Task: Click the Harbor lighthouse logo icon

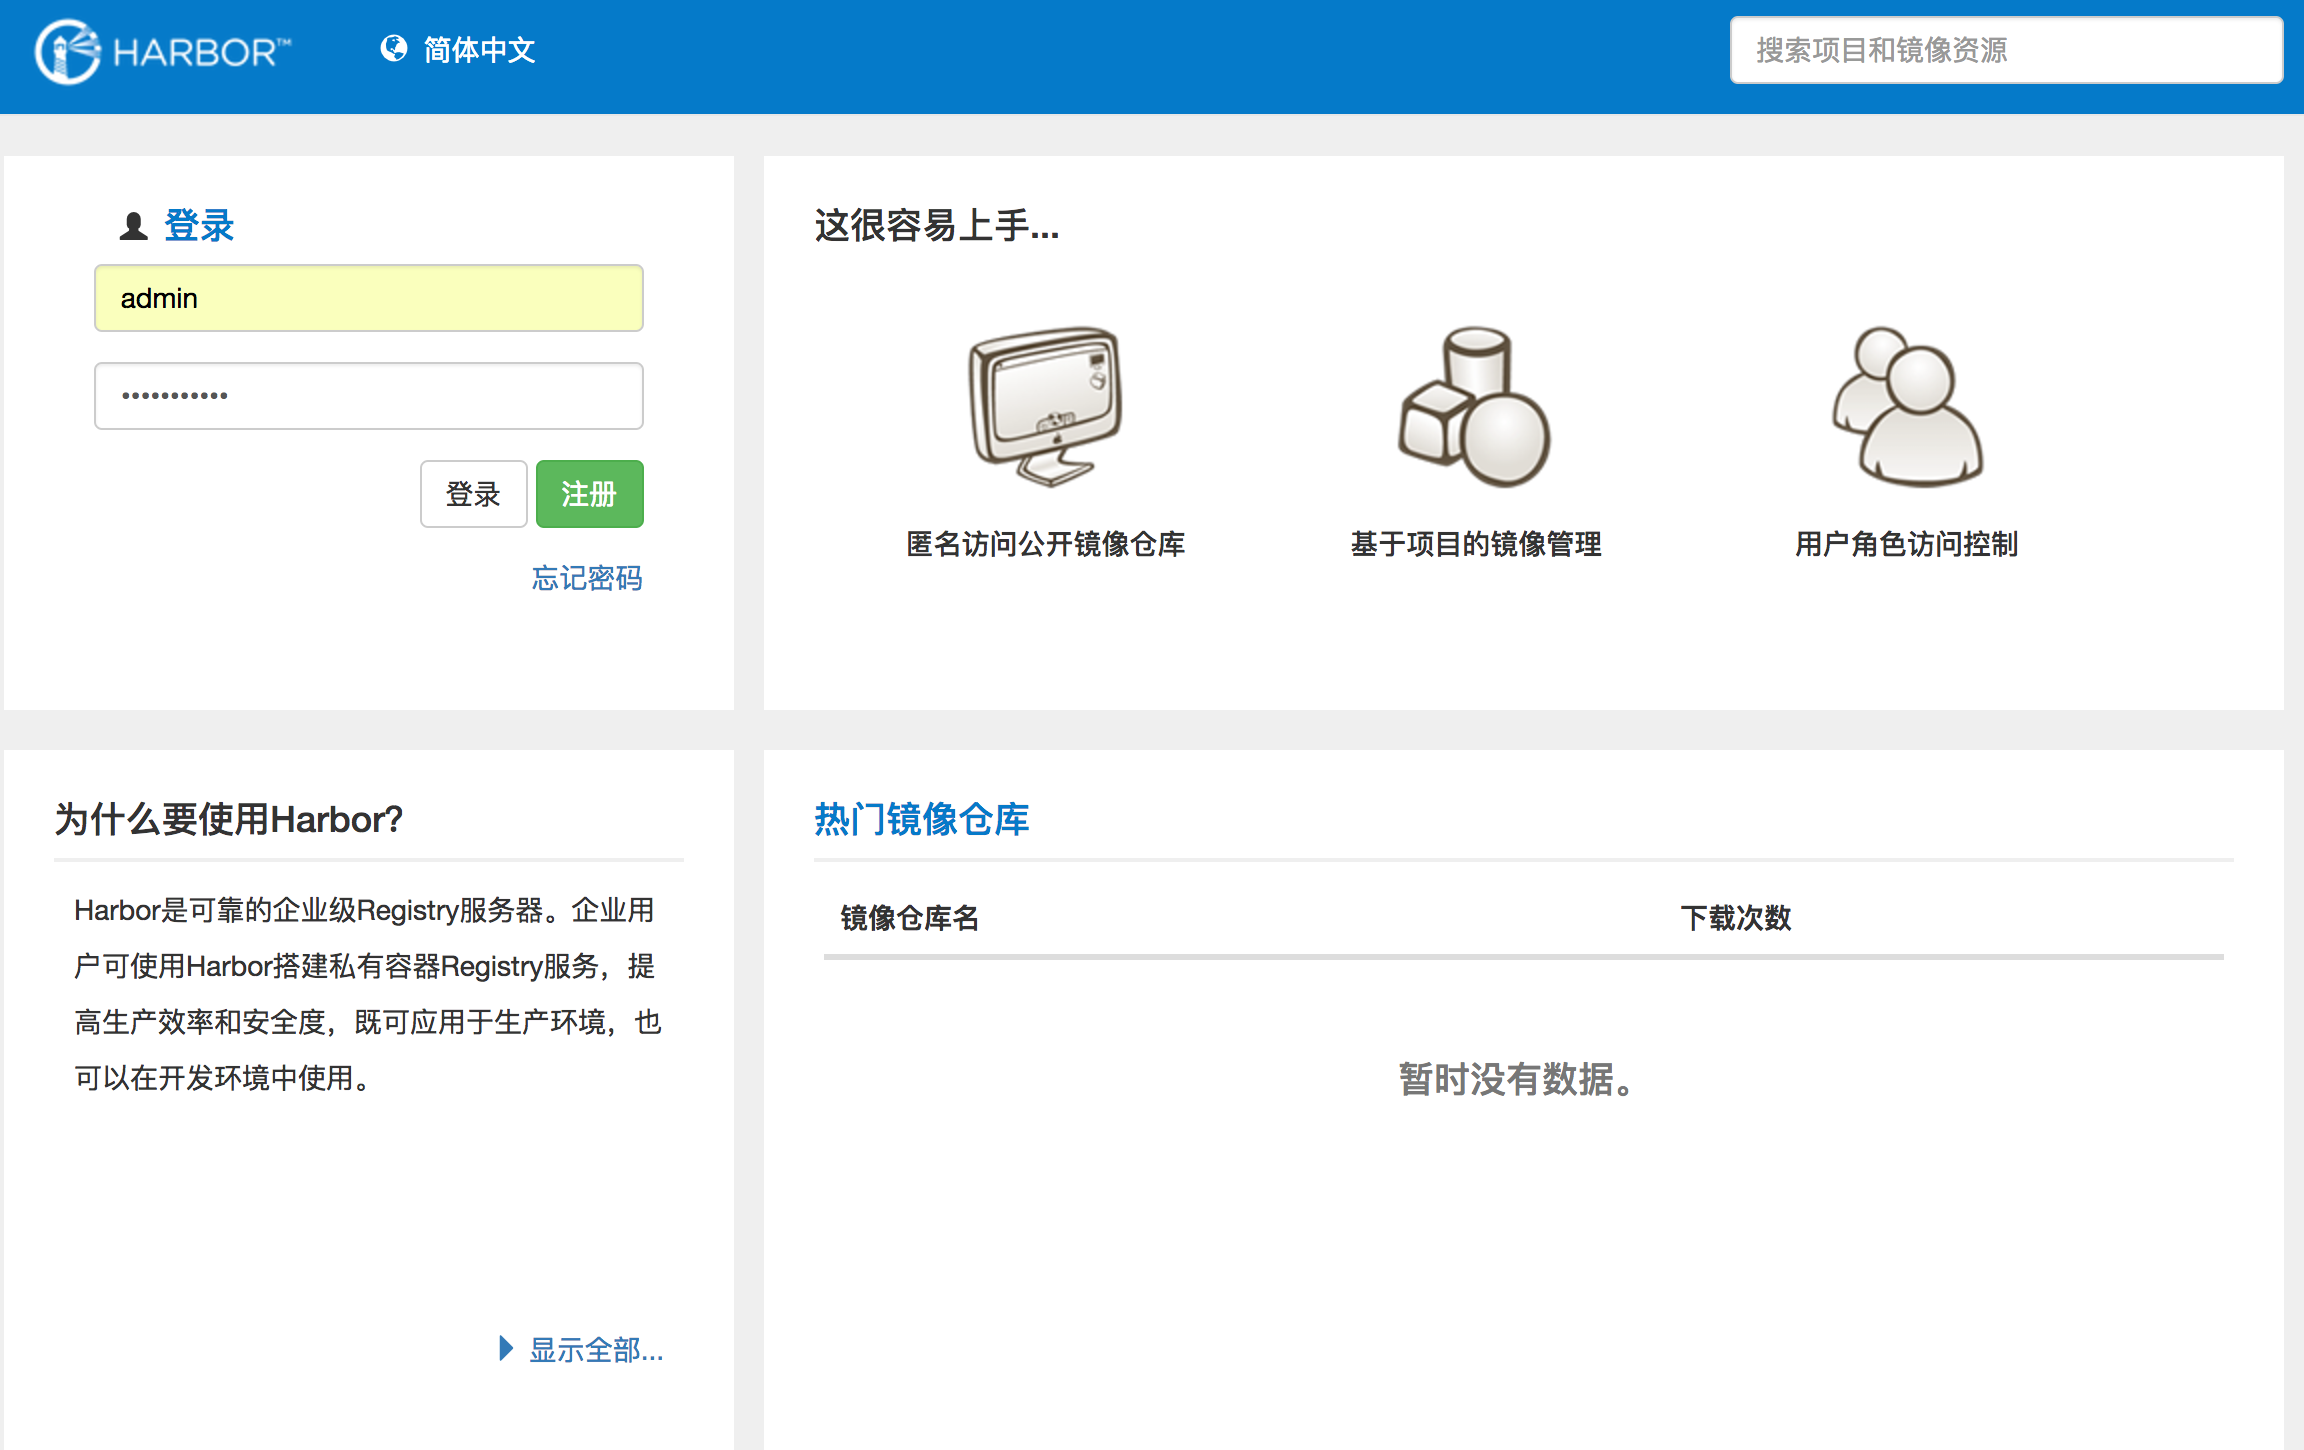Action: coord(67,51)
